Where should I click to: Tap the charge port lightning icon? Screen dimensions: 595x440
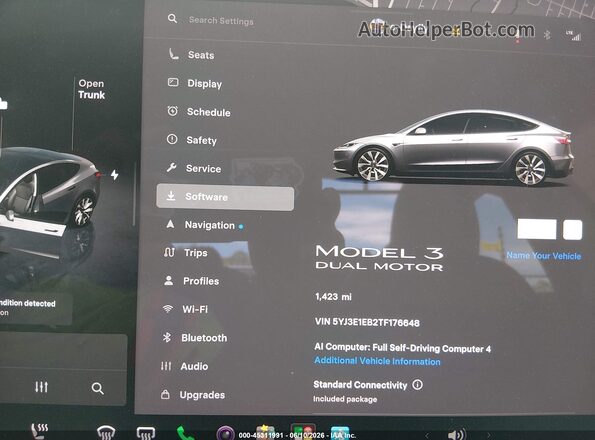click(115, 175)
